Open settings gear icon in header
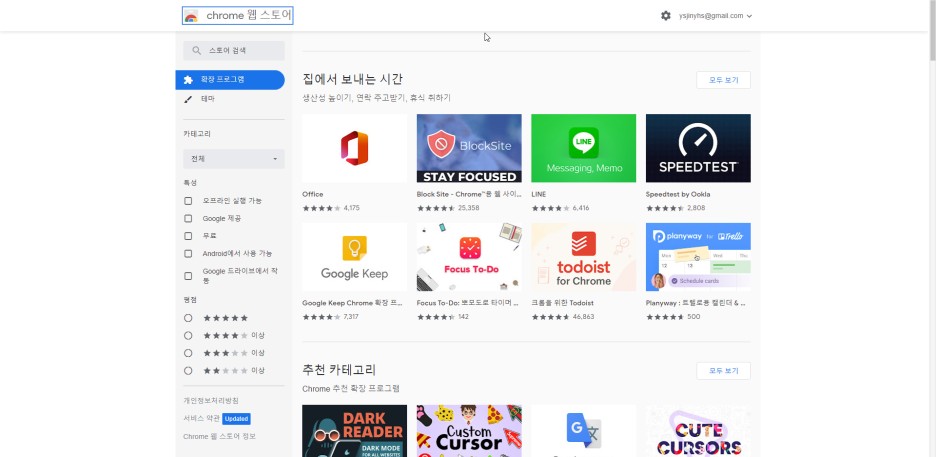Image resolution: width=936 pixels, height=457 pixels. pyautogui.click(x=666, y=16)
